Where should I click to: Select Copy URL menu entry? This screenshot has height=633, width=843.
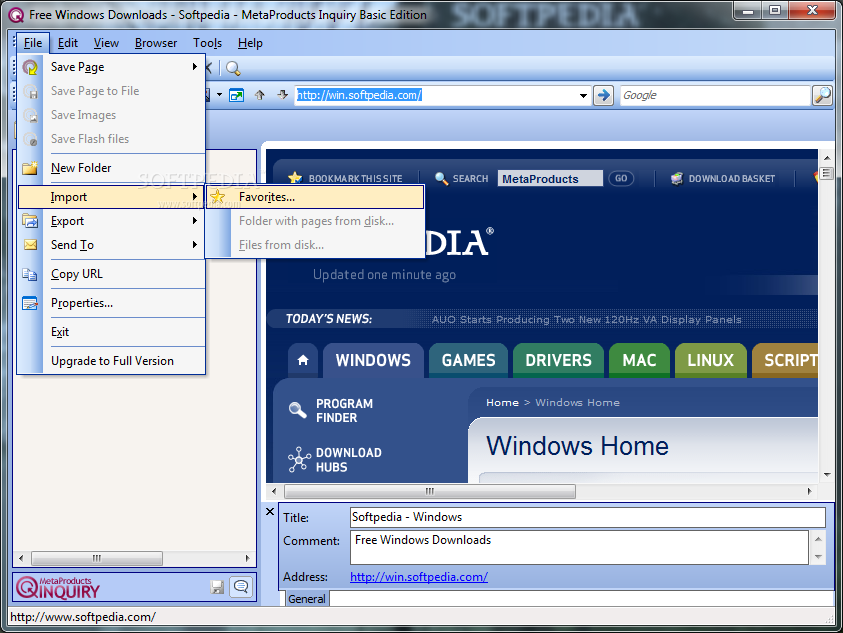(x=111, y=274)
